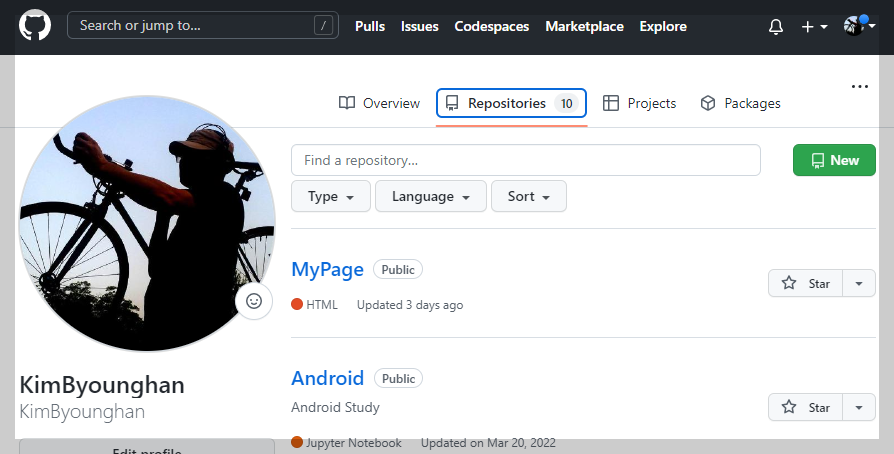Click the star icon for Android
Screen dimensions: 894x454
(789, 407)
